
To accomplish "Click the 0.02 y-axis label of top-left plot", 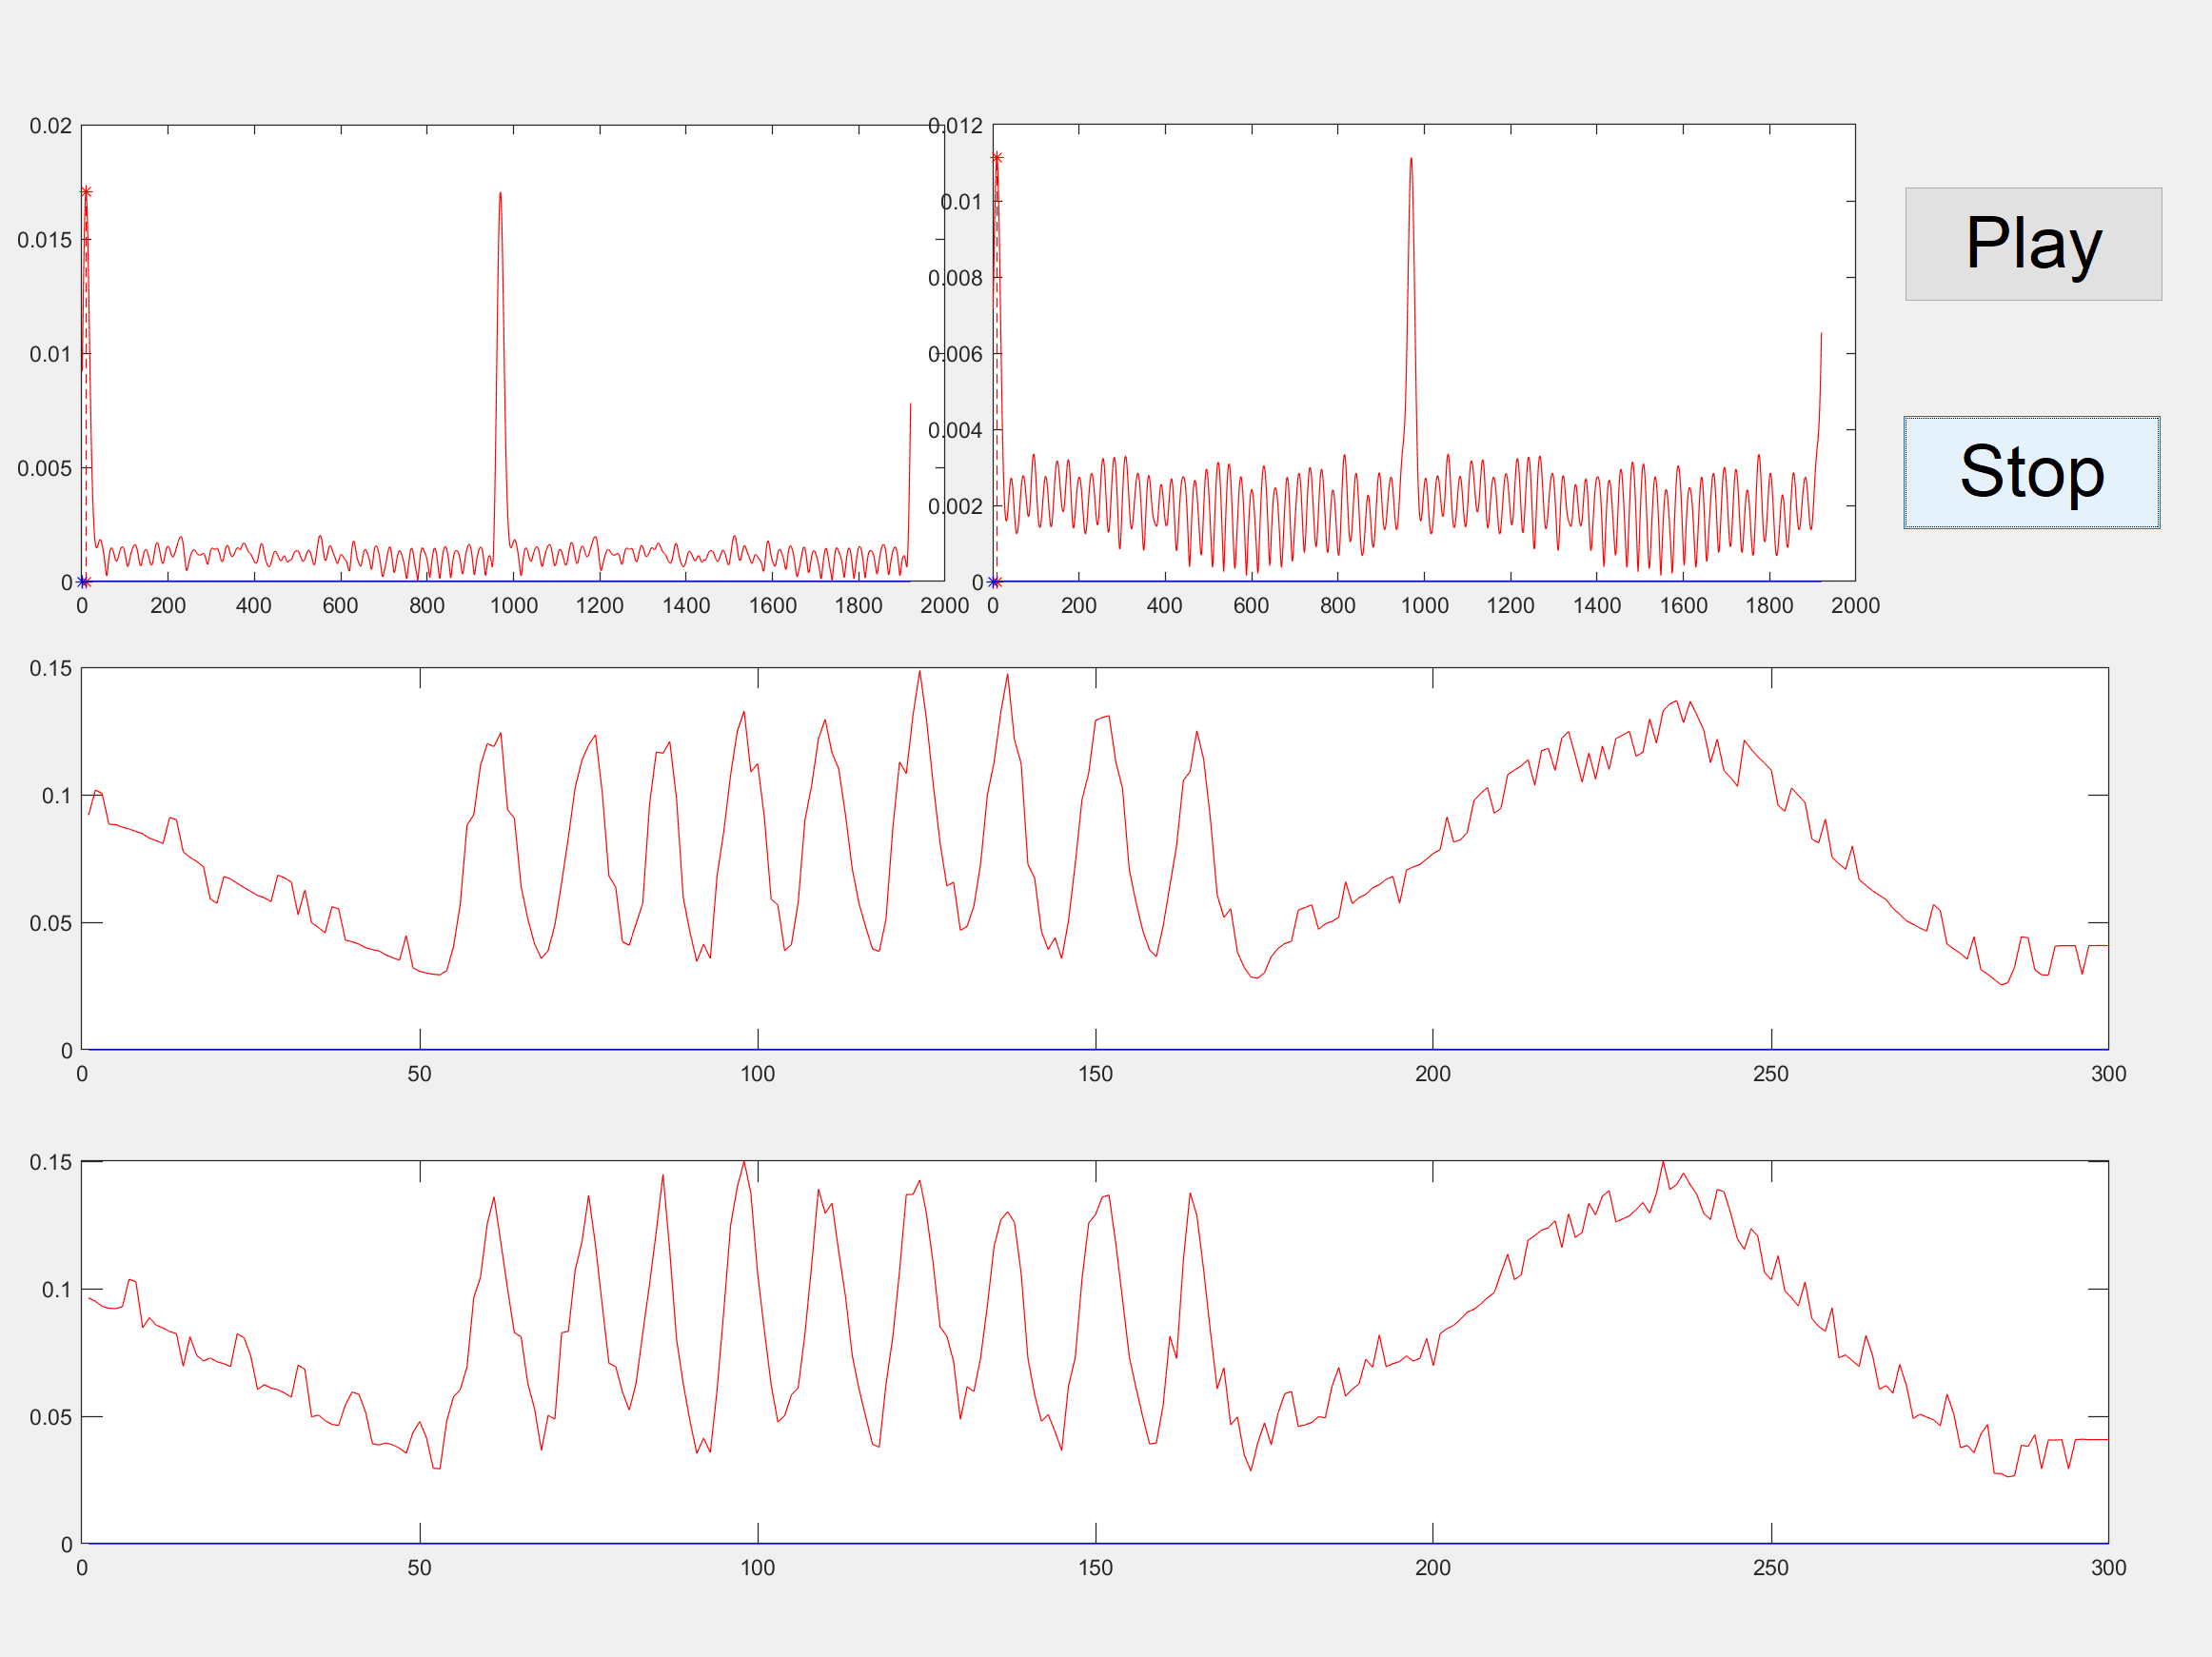I will 50,126.
